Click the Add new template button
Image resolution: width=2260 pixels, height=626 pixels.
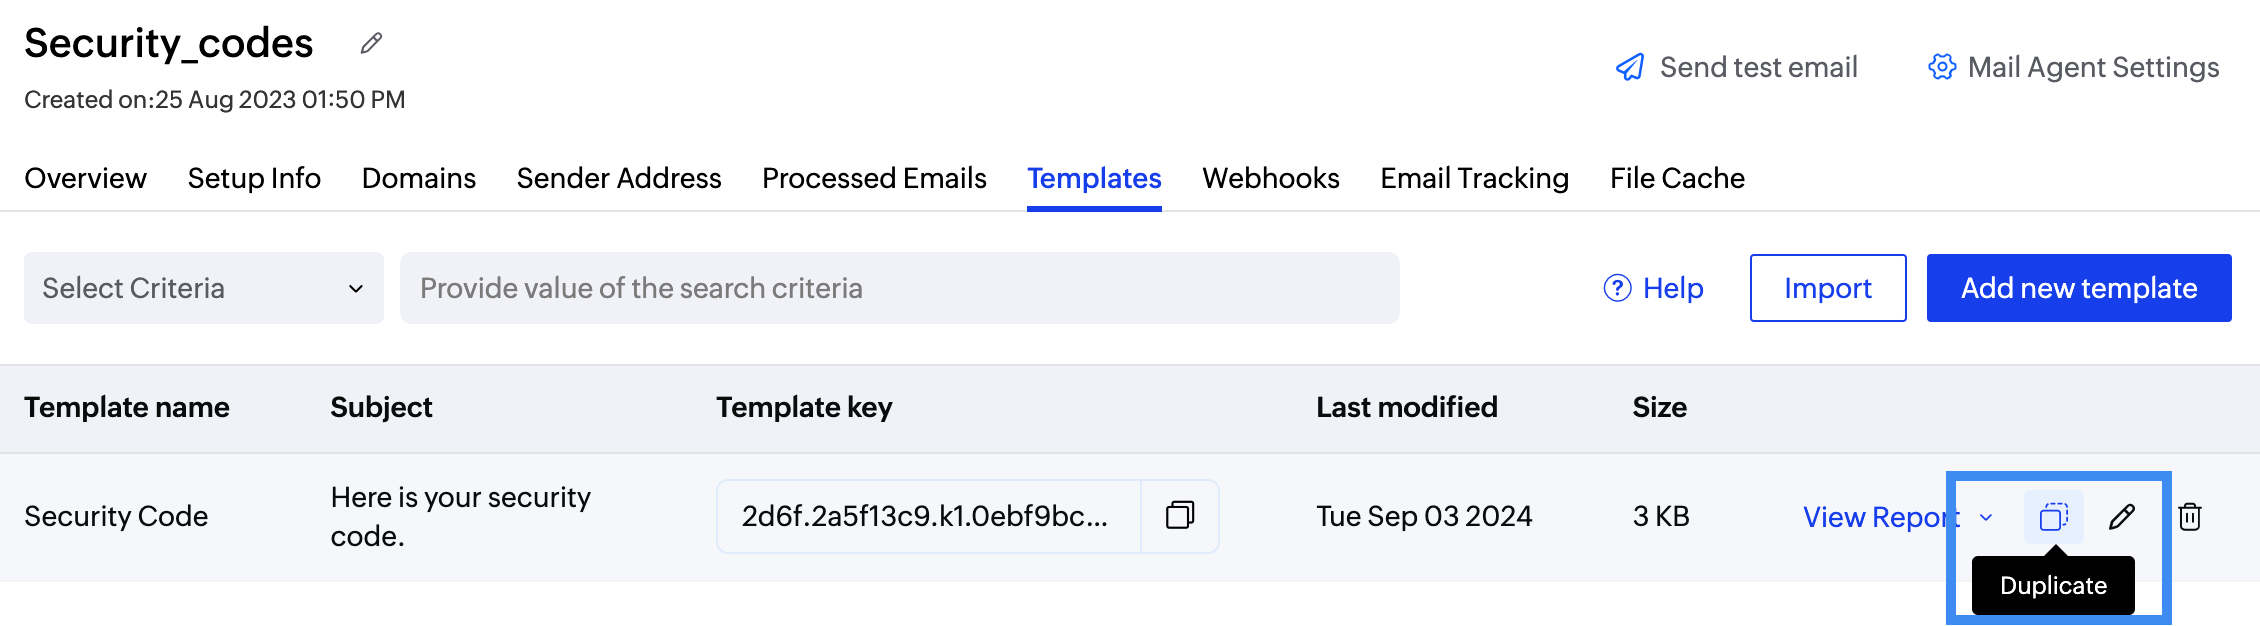point(2078,288)
